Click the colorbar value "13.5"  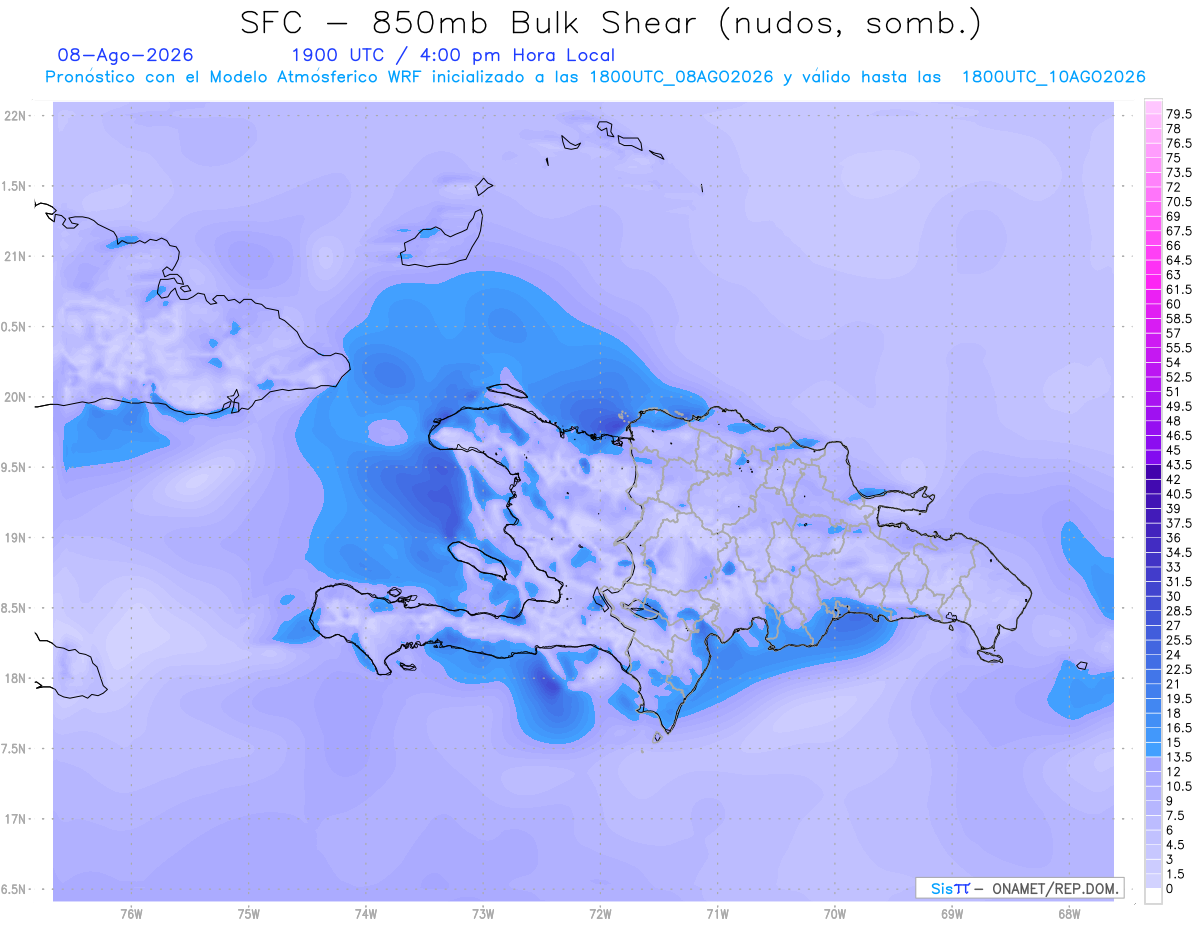pos(1179,755)
